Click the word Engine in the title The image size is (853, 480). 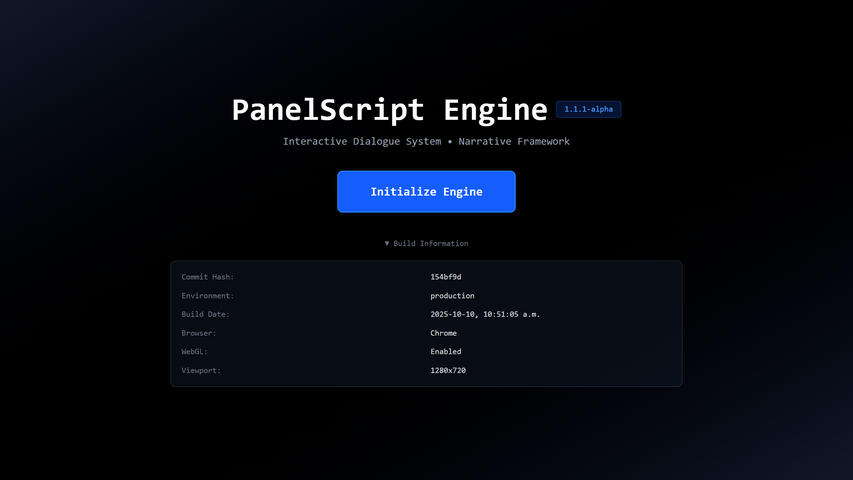(x=495, y=110)
